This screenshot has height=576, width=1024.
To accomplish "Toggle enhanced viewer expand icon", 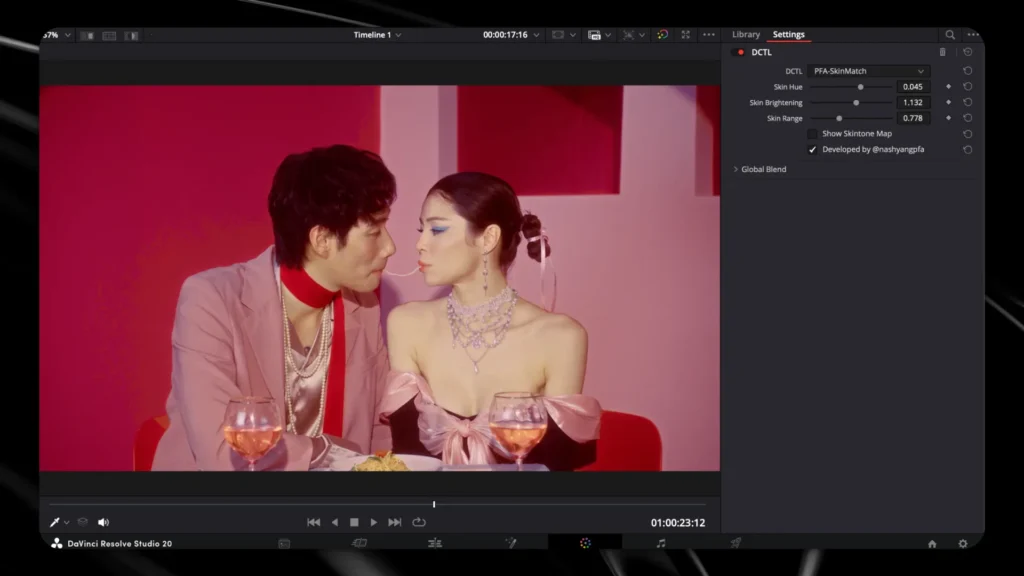I will (686, 35).
